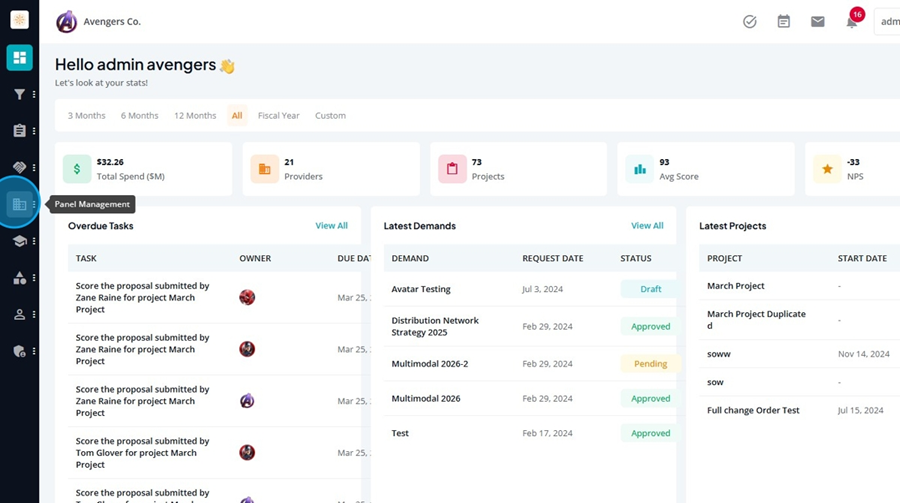Open the graduation cap sidebar icon
The image size is (900, 503).
click(20, 241)
